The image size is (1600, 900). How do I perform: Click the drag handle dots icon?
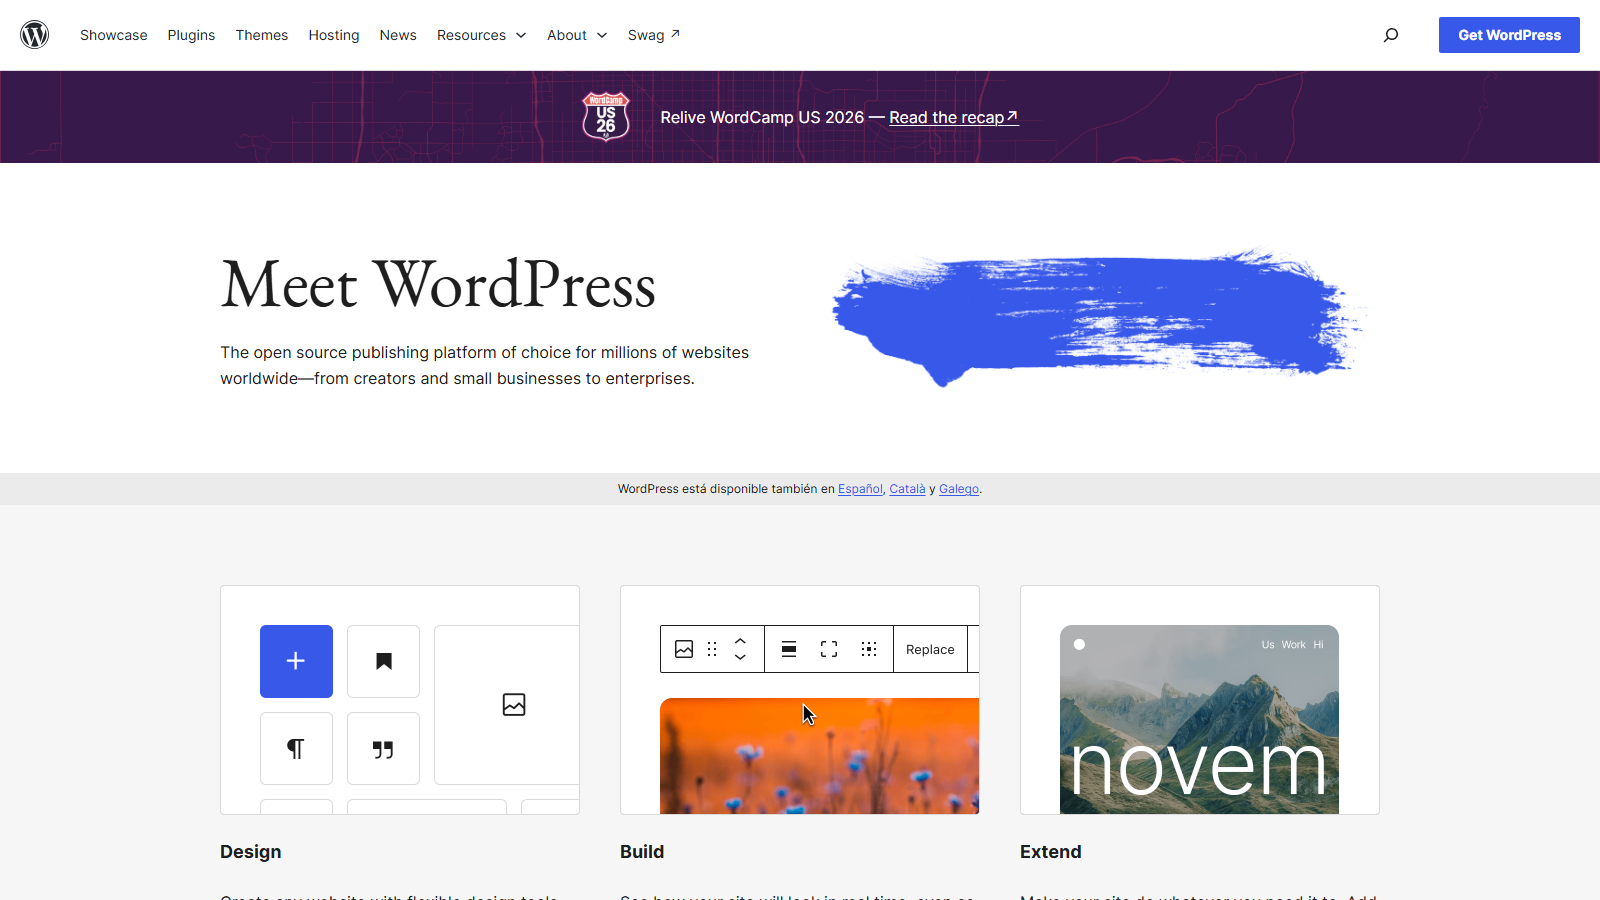click(712, 649)
